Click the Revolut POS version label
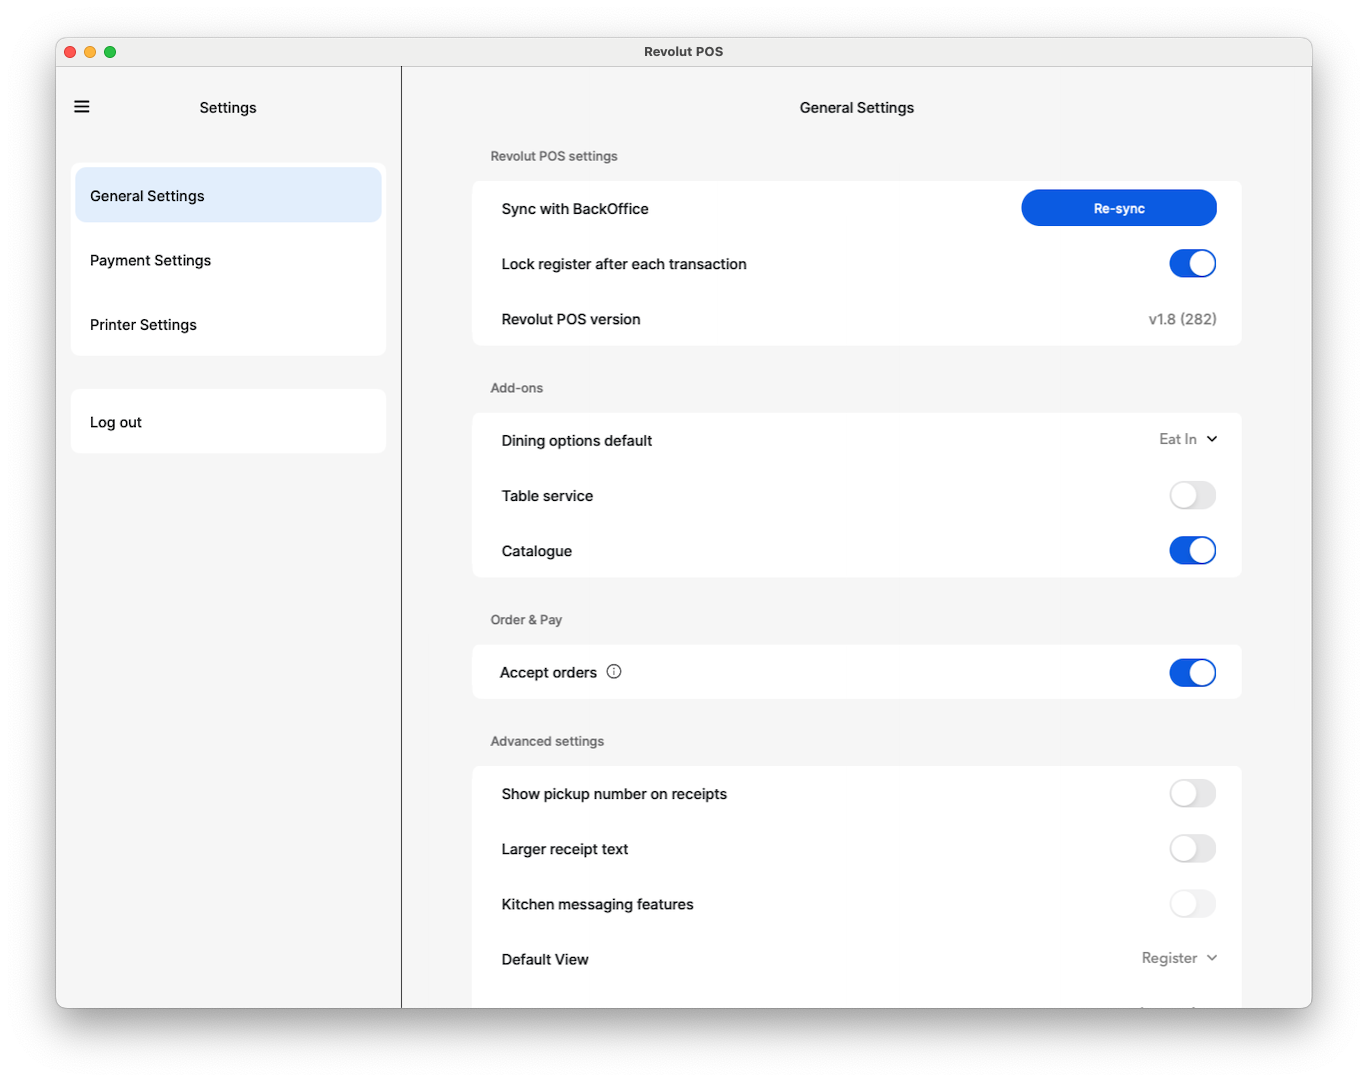The height and width of the screenshot is (1082, 1368). [x=571, y=319]
